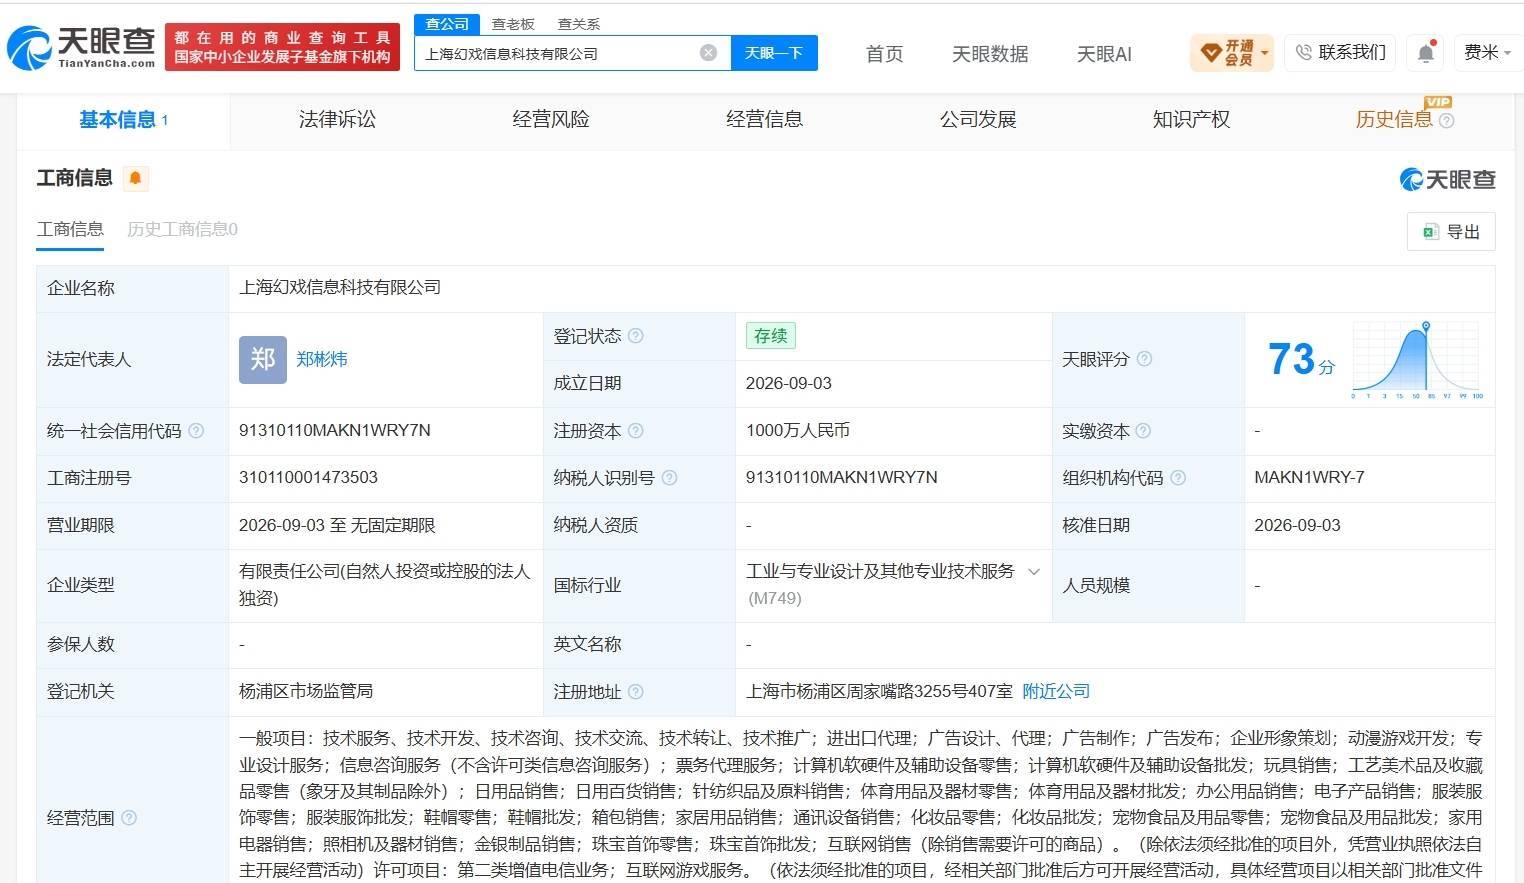Switch to 法律诉讼 tab
1524x883 pixels.
(337, 120)
